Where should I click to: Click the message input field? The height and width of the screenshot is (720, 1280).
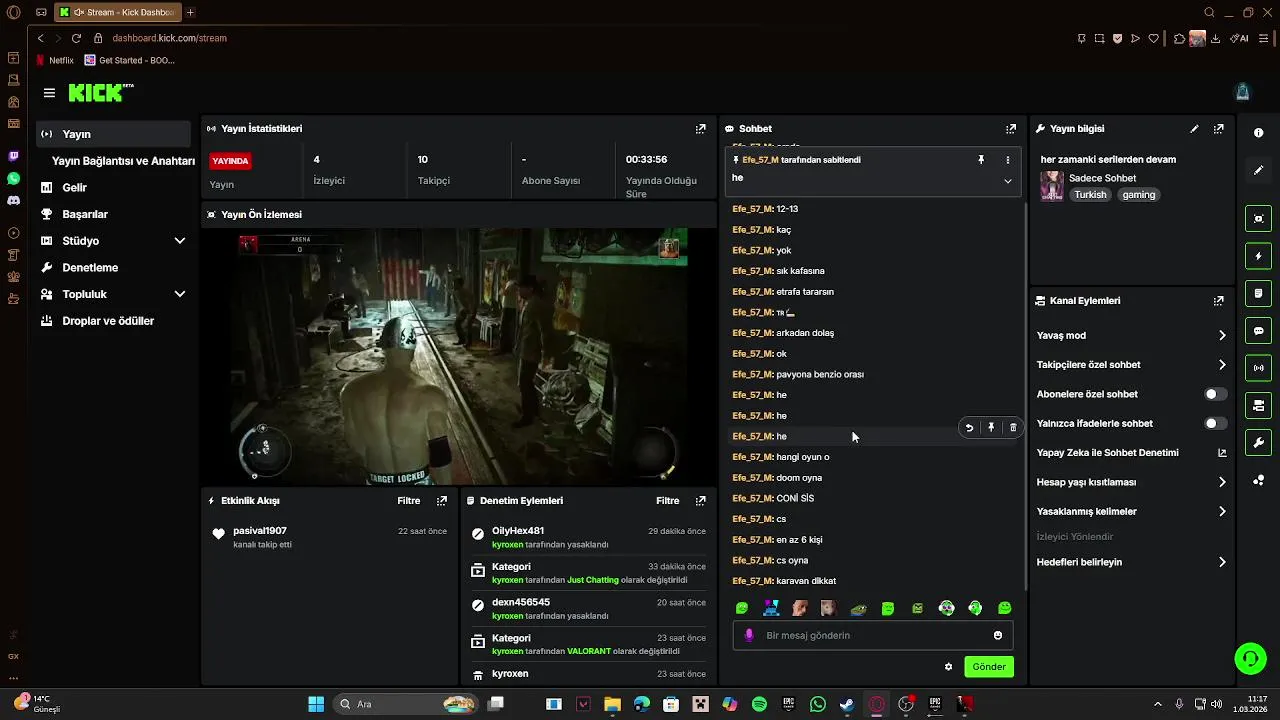click(x=873, y=636)
